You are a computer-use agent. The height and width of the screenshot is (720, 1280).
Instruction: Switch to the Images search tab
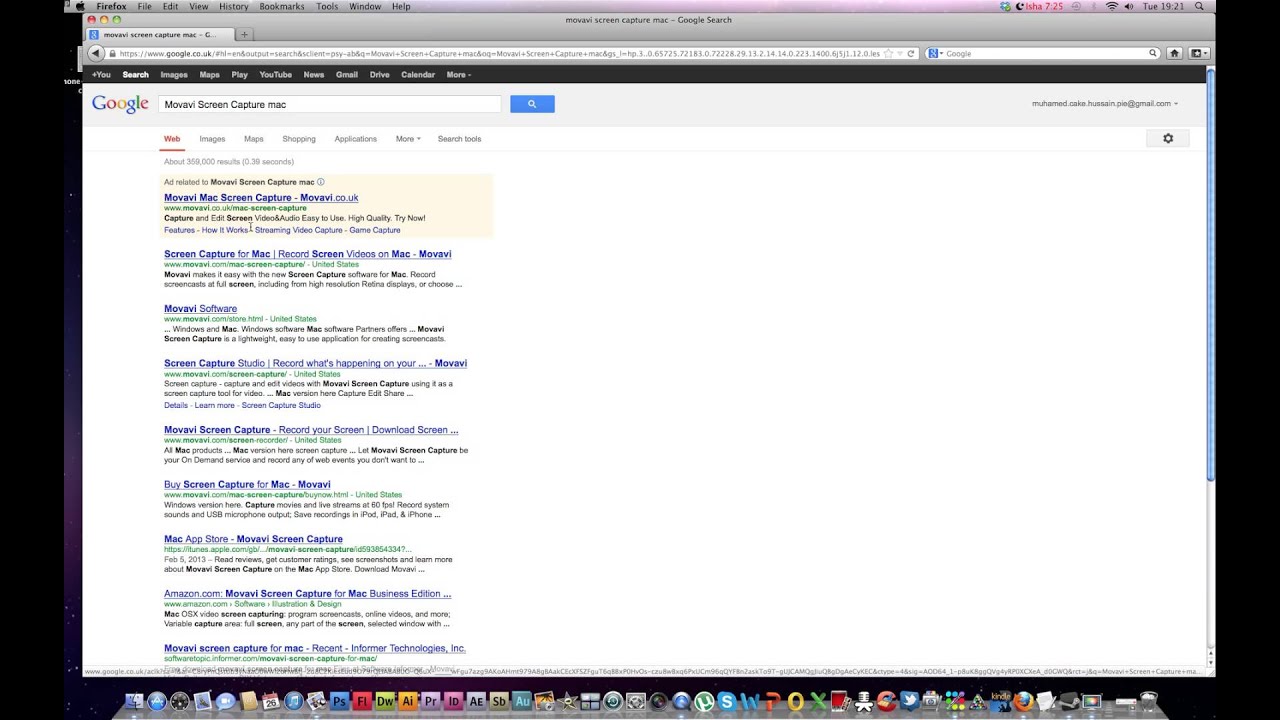(x=212, y=139)
